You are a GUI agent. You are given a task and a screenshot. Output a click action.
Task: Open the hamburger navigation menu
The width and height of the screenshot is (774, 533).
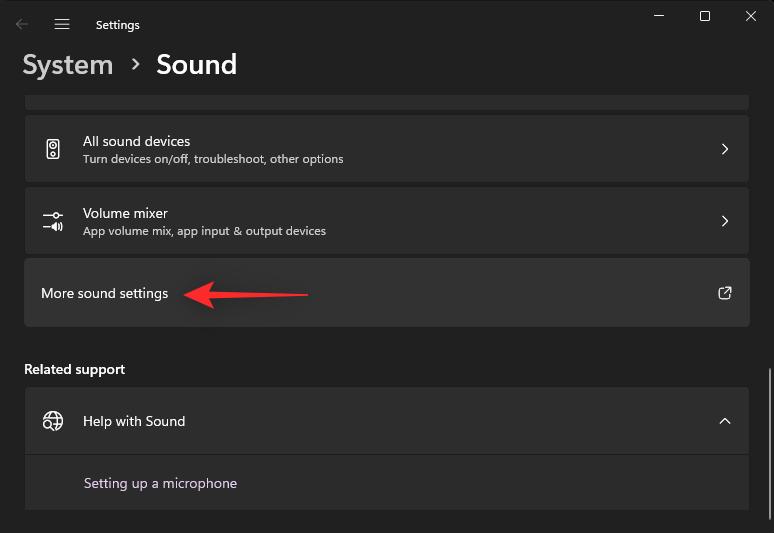tap(62, 24)
